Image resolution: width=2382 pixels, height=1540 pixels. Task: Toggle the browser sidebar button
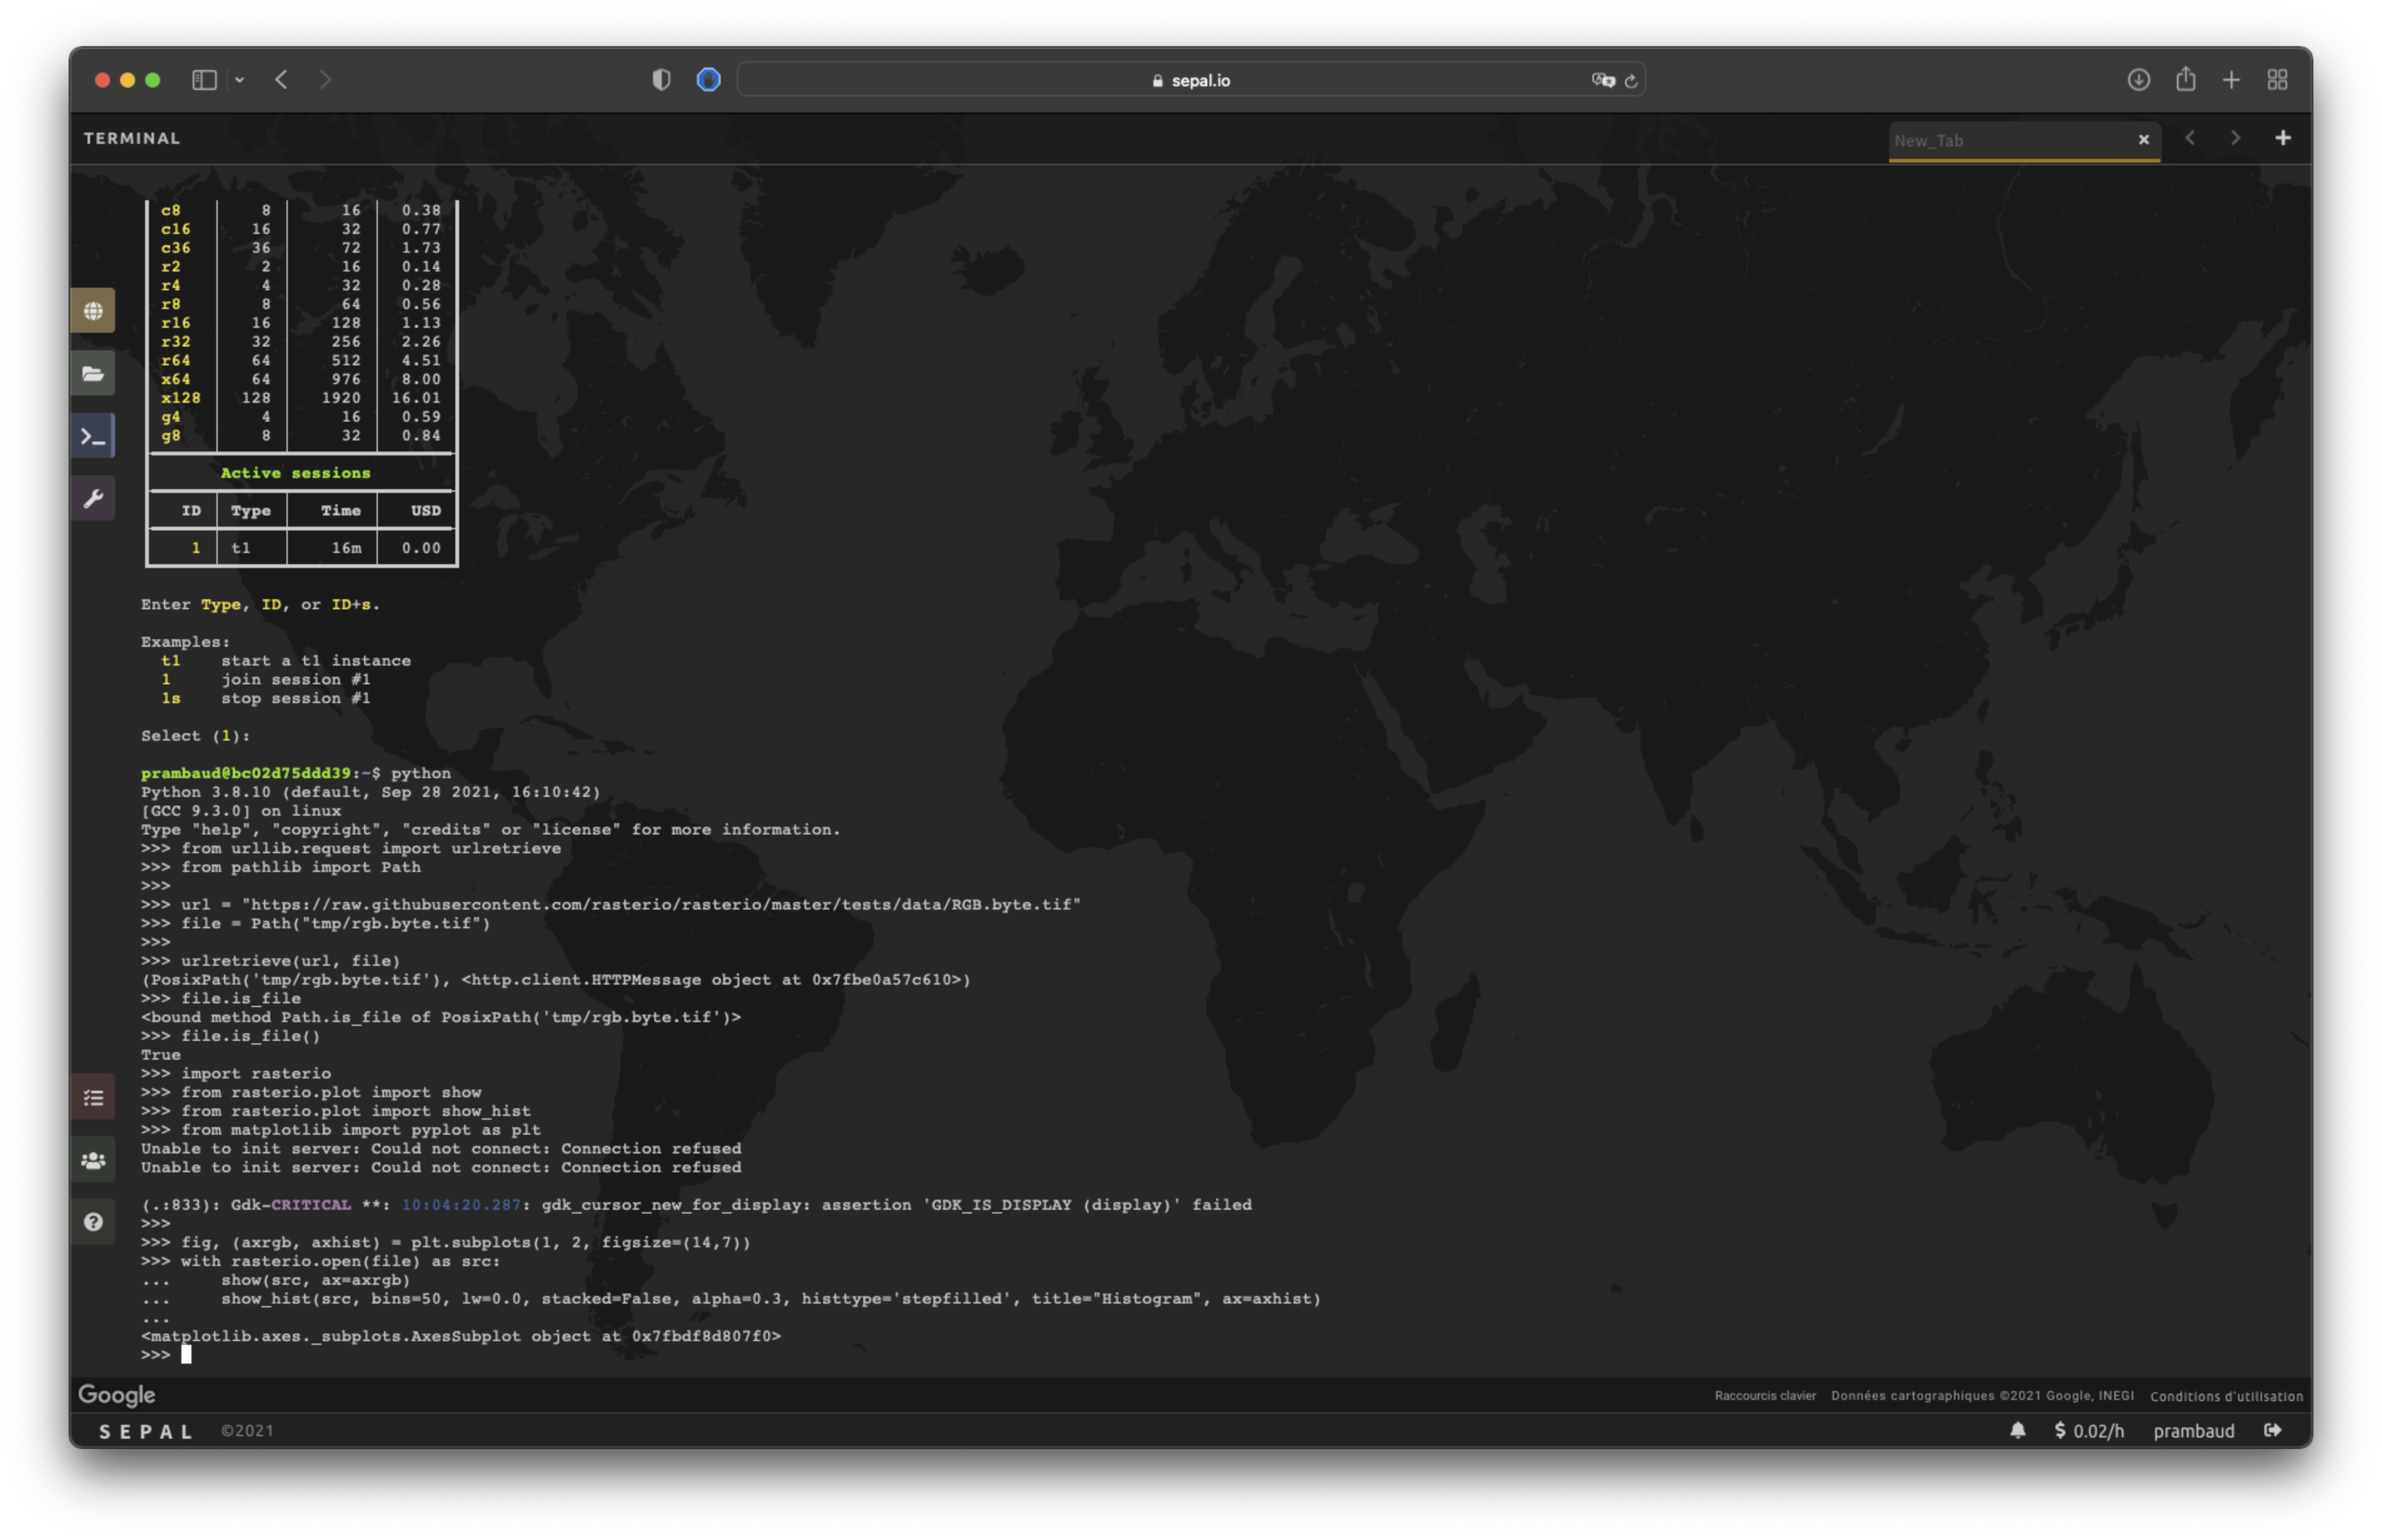point(204,80)
